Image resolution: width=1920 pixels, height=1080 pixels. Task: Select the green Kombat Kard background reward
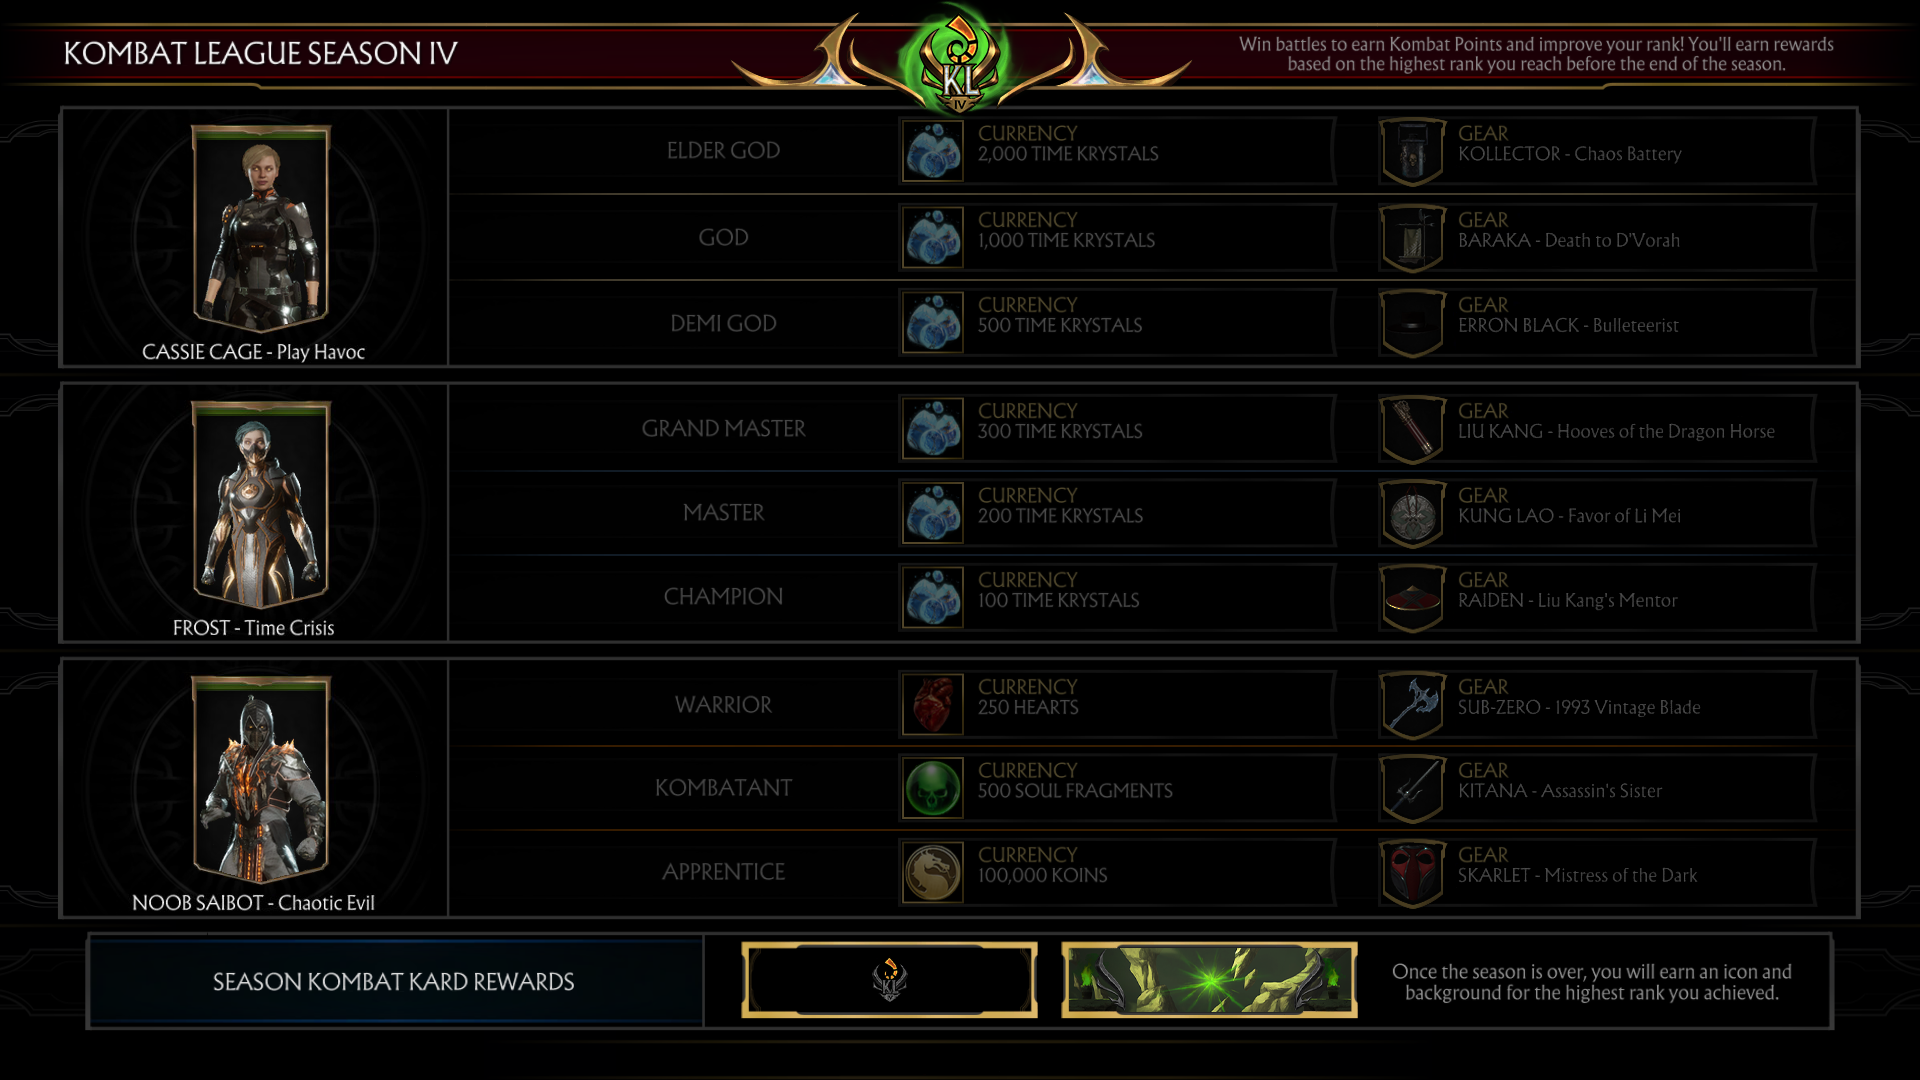[1209, 981]
